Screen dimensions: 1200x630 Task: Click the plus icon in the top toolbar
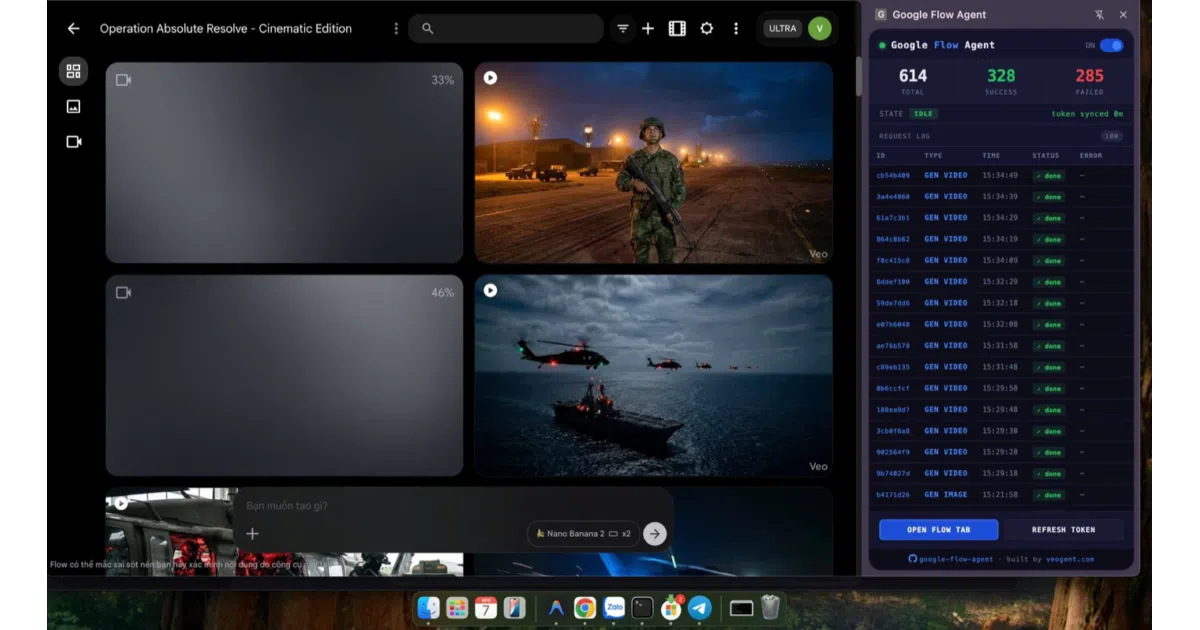pos(648,29)
